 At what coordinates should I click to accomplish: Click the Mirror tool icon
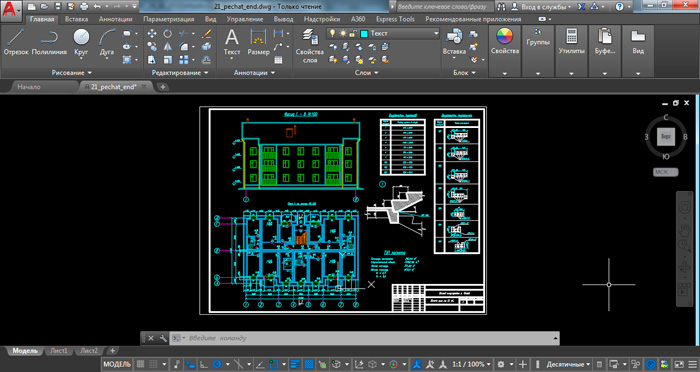(x=167, y=46)
